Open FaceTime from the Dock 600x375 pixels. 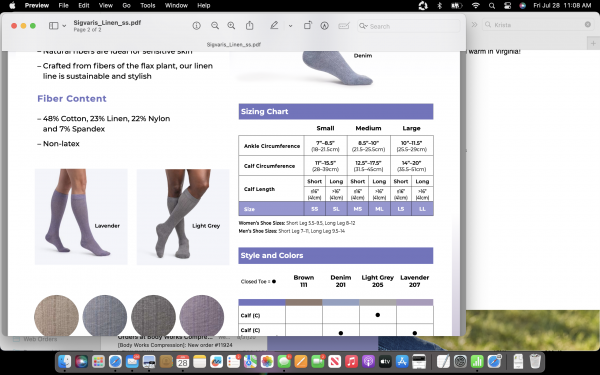pos(318,361)
